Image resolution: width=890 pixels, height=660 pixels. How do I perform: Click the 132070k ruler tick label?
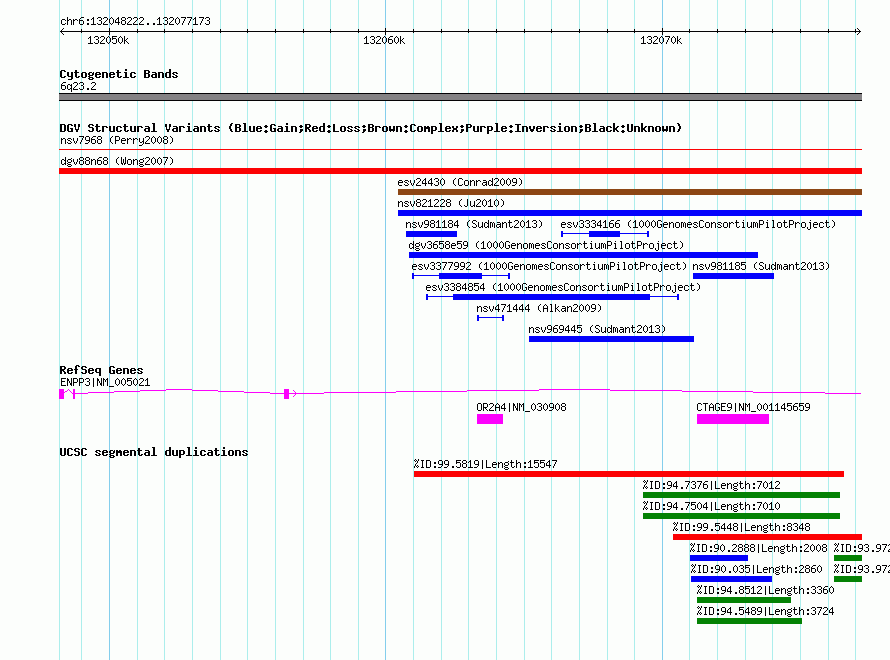tap(661, 40)
